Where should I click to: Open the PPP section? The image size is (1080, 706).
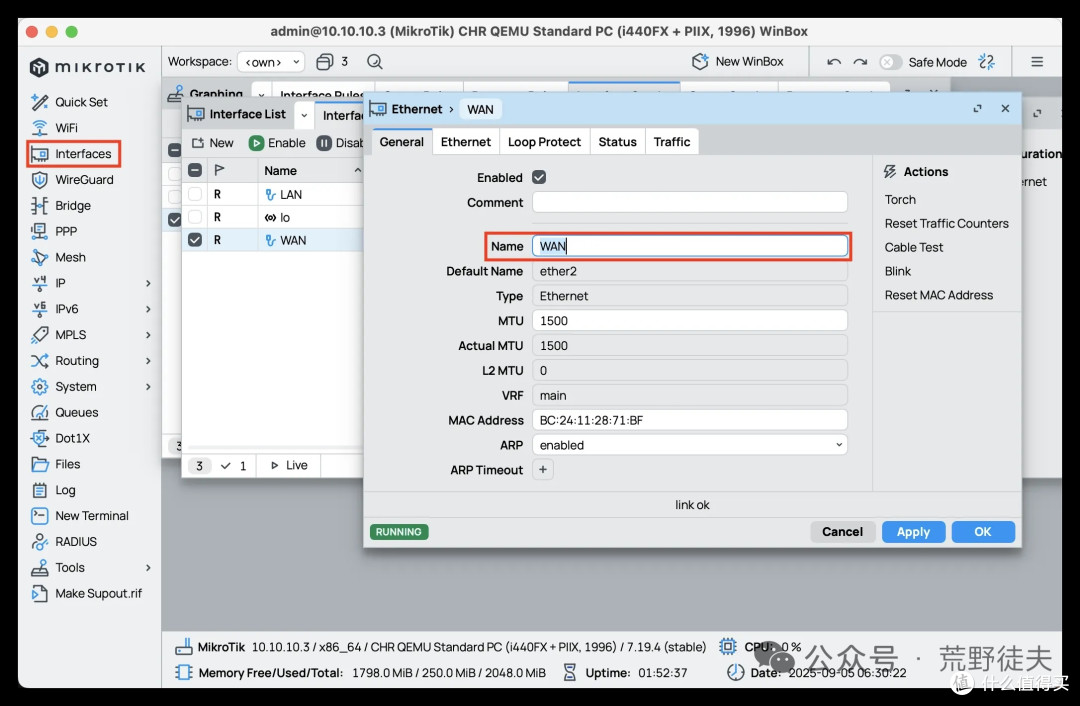coord(54,231)
